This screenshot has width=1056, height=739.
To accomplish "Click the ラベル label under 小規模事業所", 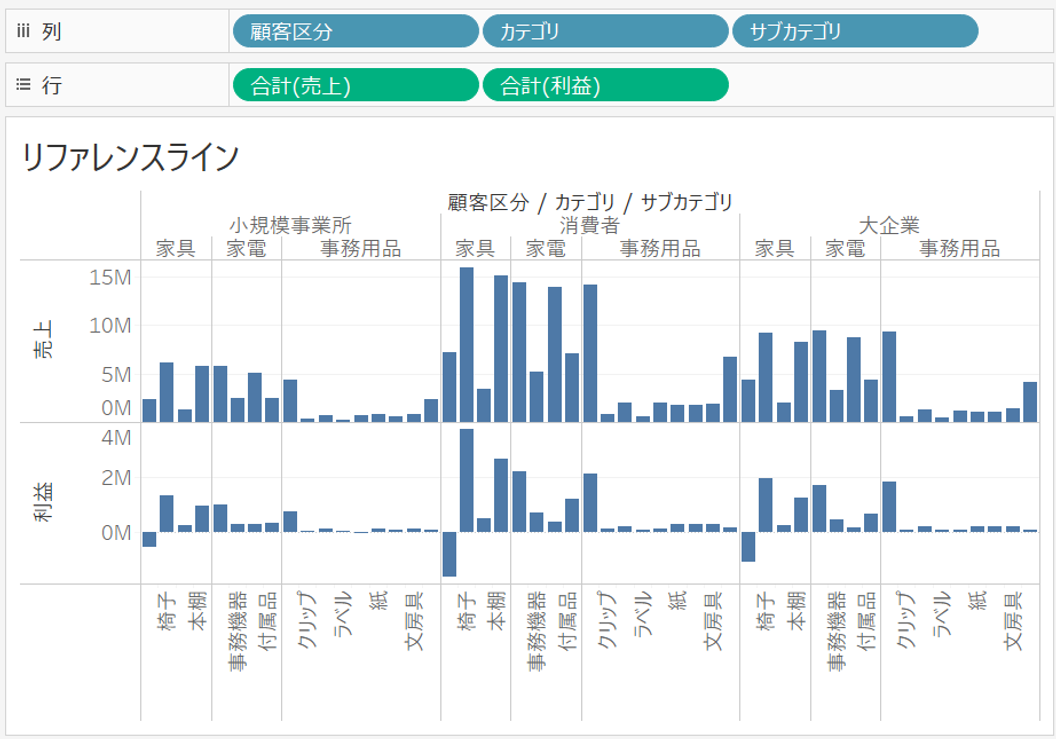I will [x=343, y=614].
